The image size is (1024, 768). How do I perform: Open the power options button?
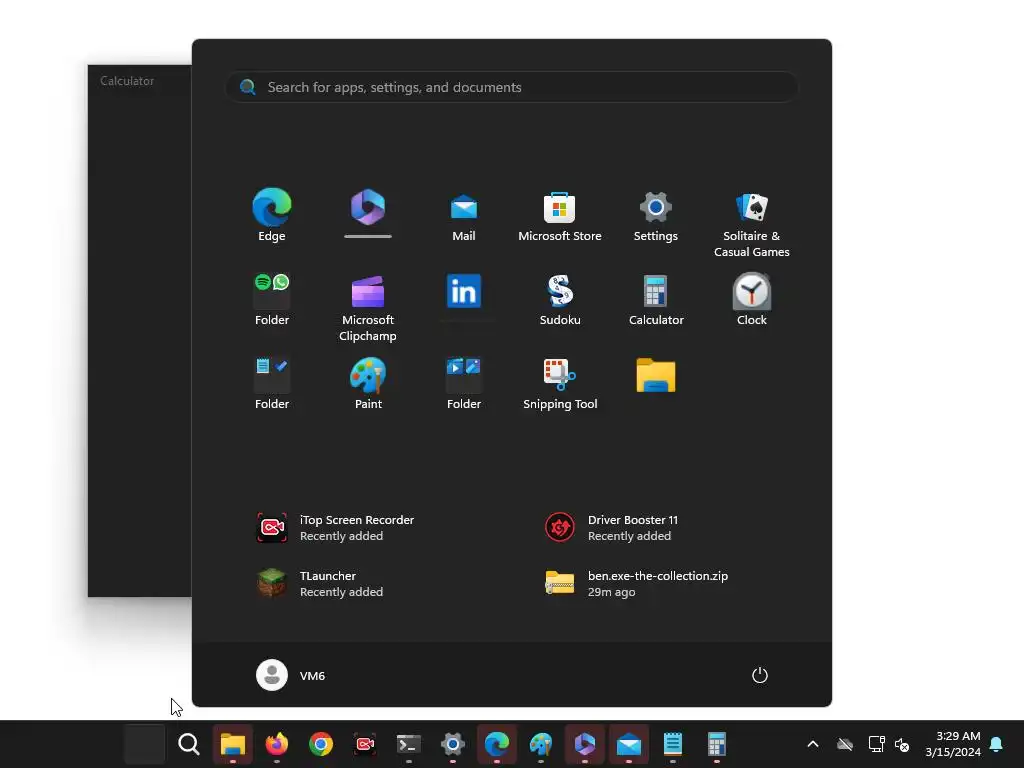click(x=760, y=675)
